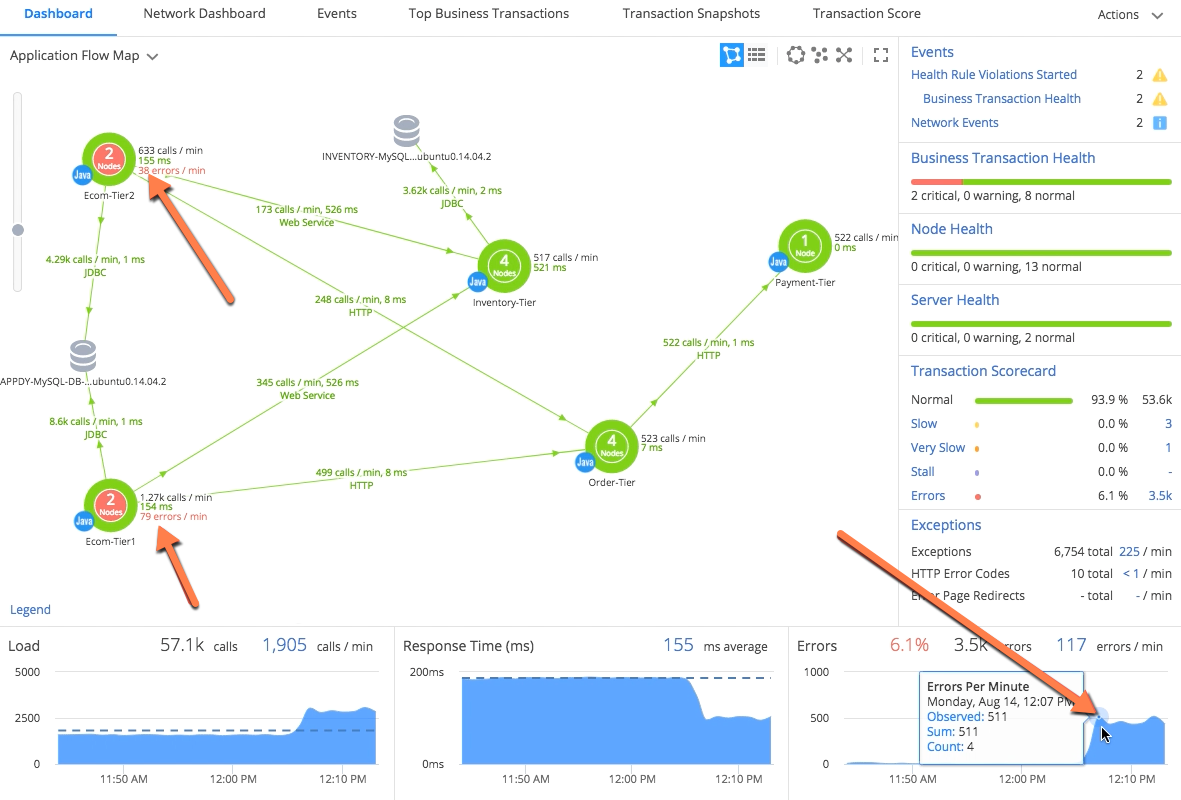
Task: Click the Response Time chart area
Action: tap(616, 718)
